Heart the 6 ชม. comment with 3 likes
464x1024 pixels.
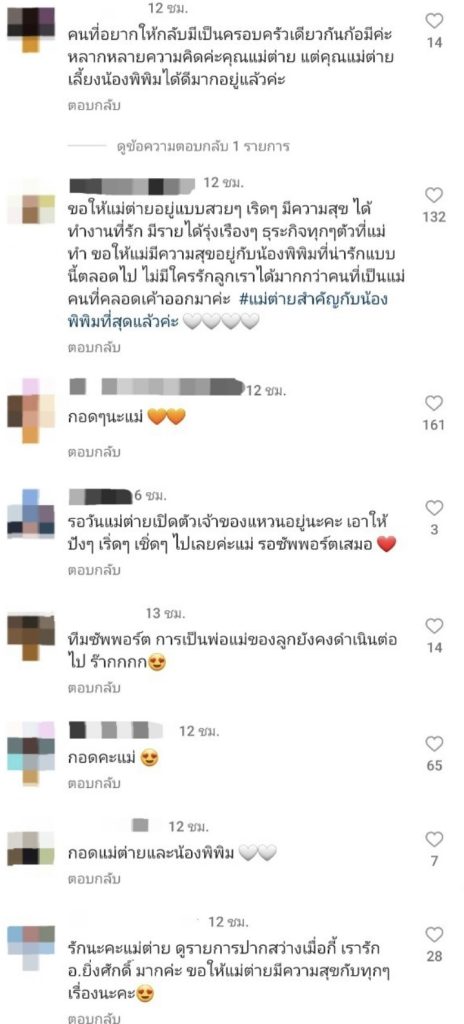pyautogui.click(x=434, y=508)
